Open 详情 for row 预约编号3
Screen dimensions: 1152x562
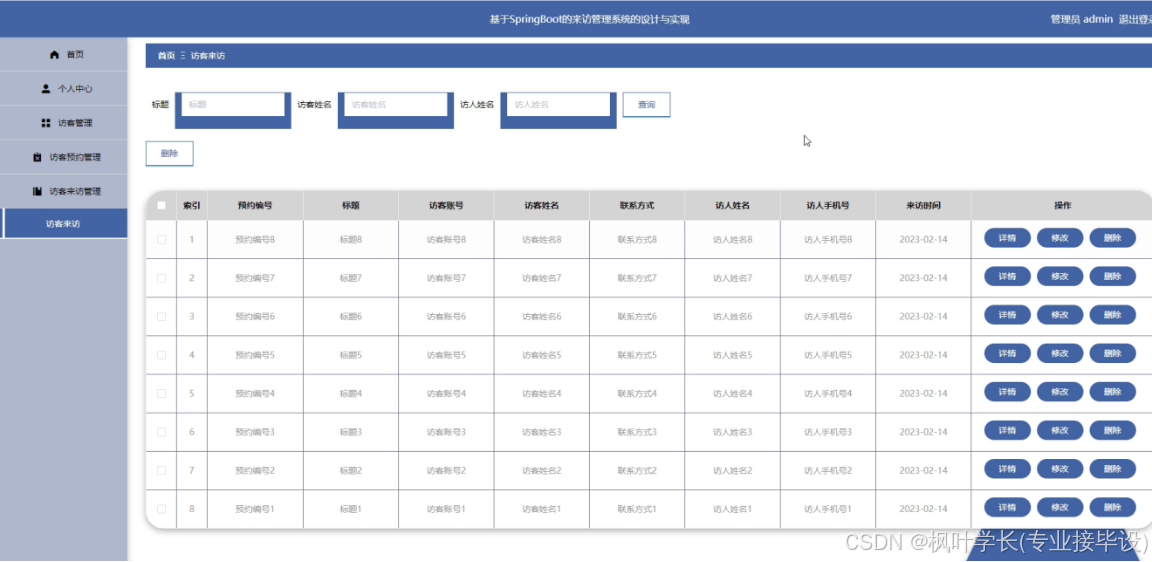pyautogui.click(x=1007, y=430)
